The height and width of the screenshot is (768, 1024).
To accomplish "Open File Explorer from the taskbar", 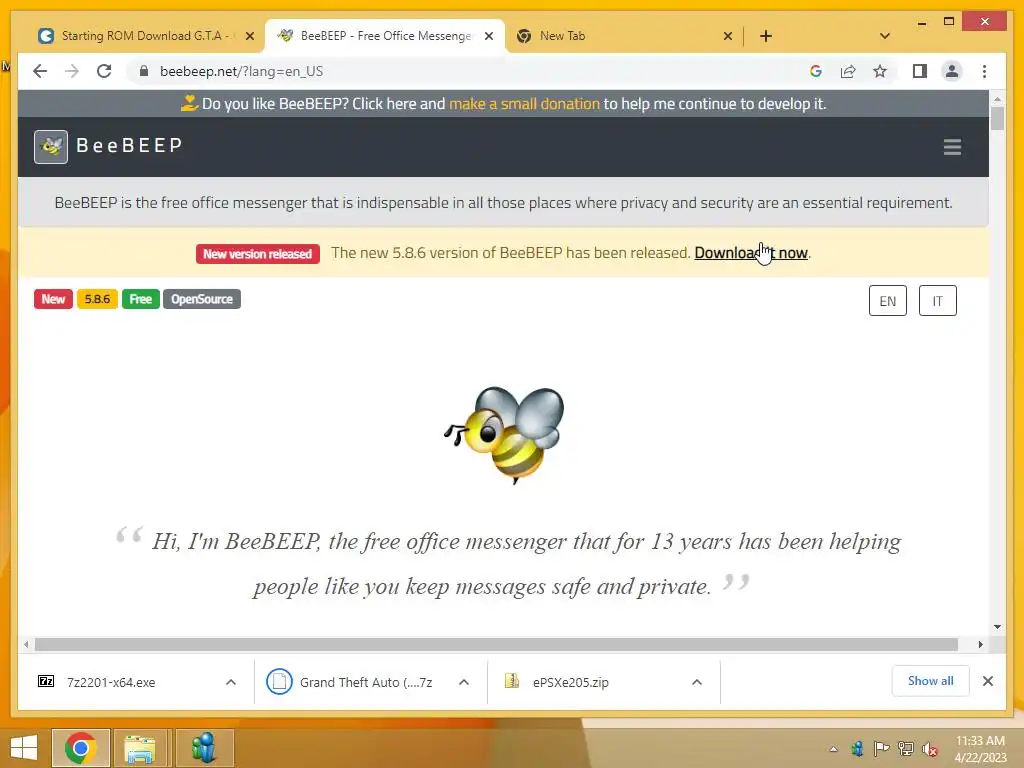I will pos(140,748).
